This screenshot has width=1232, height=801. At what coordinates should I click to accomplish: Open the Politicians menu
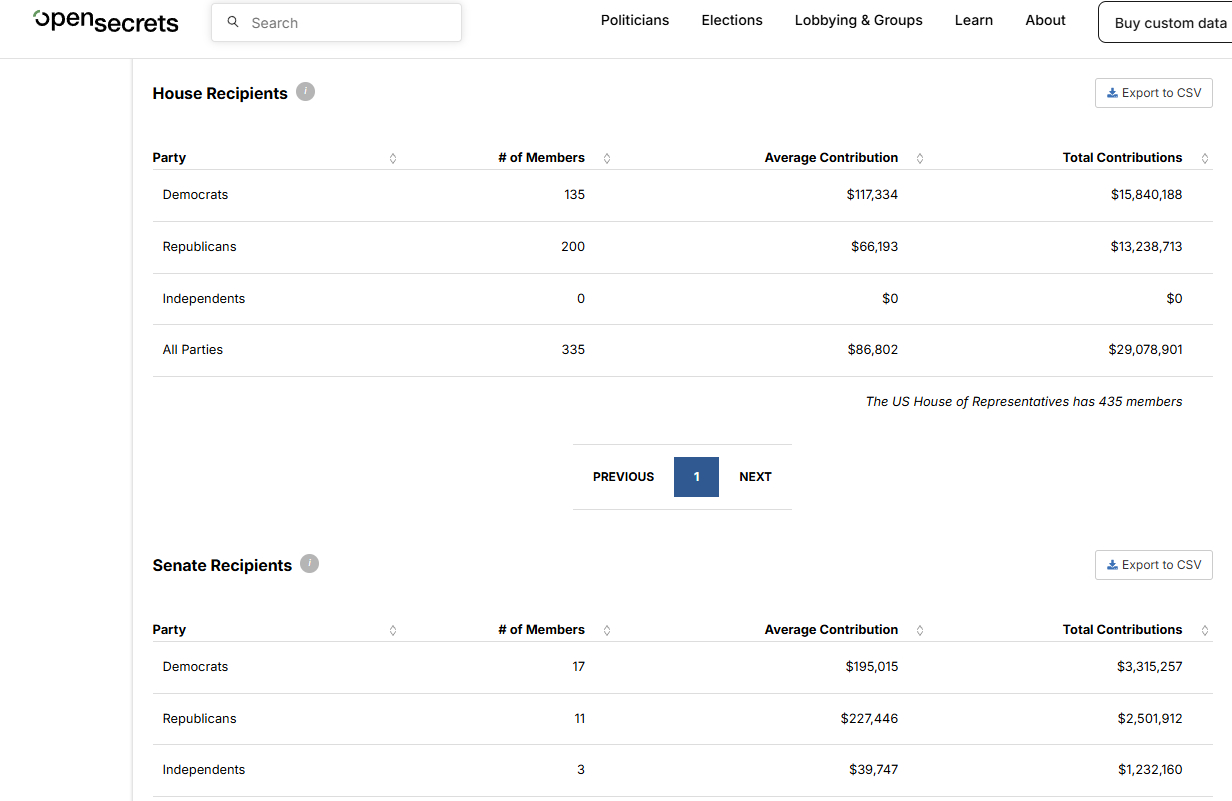635,20
